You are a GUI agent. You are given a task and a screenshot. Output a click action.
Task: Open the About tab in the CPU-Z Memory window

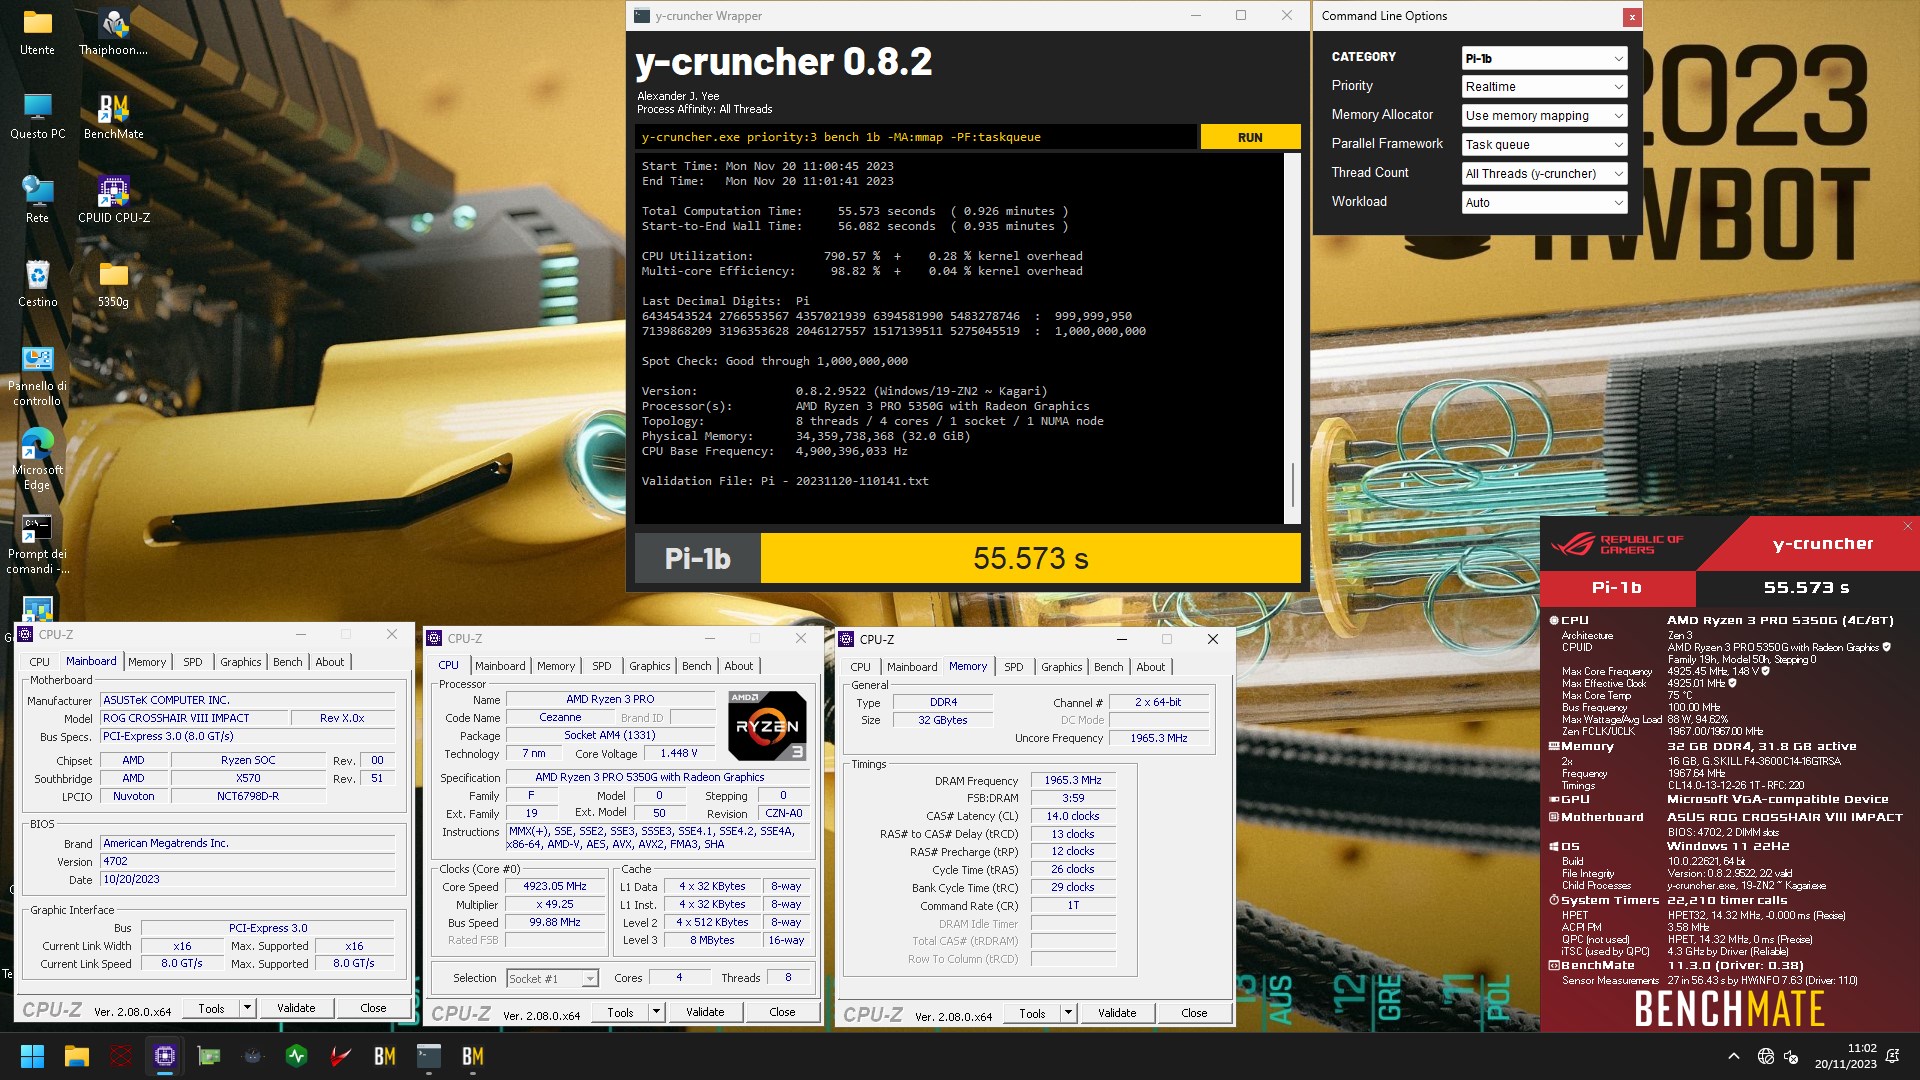1150,667
